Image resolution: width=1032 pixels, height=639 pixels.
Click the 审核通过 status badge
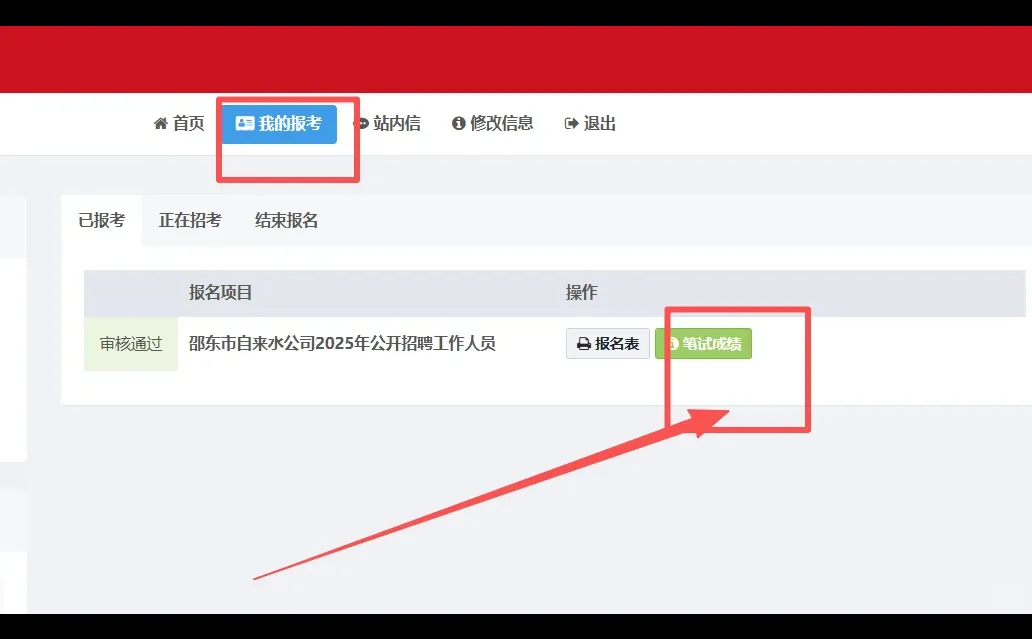130,343
